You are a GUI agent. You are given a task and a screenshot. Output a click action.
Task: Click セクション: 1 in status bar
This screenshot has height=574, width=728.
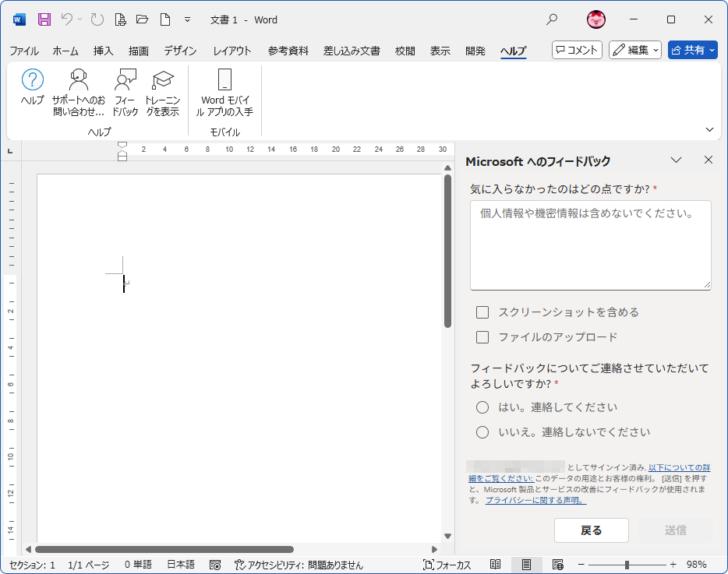point(32,565)
